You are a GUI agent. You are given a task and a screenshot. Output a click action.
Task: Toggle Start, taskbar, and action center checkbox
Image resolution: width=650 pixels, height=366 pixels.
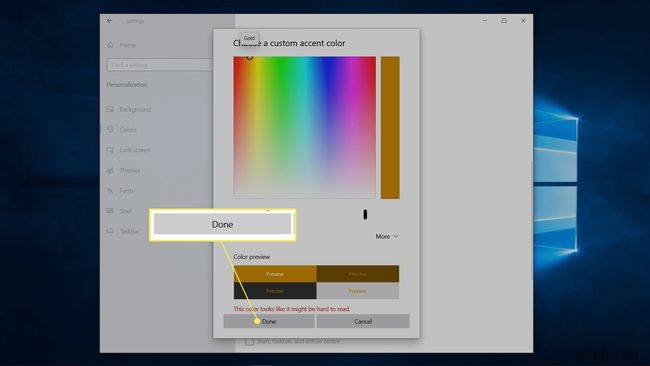pyautogui.click(x=249, y=342)
